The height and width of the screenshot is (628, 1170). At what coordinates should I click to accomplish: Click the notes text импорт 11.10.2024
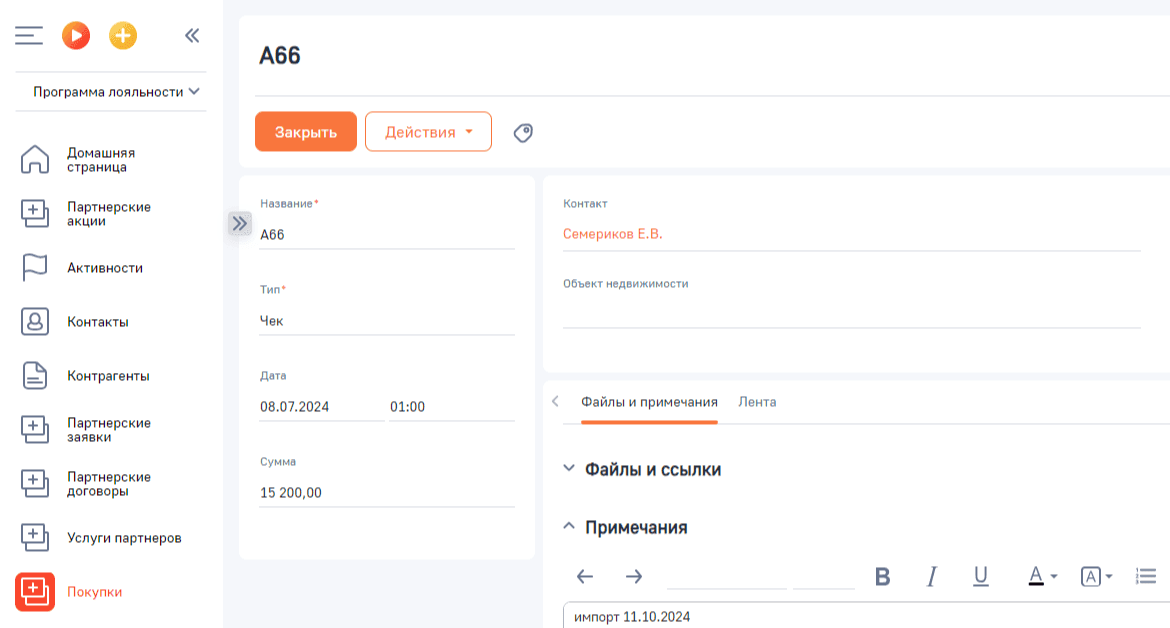click(632, 617)
